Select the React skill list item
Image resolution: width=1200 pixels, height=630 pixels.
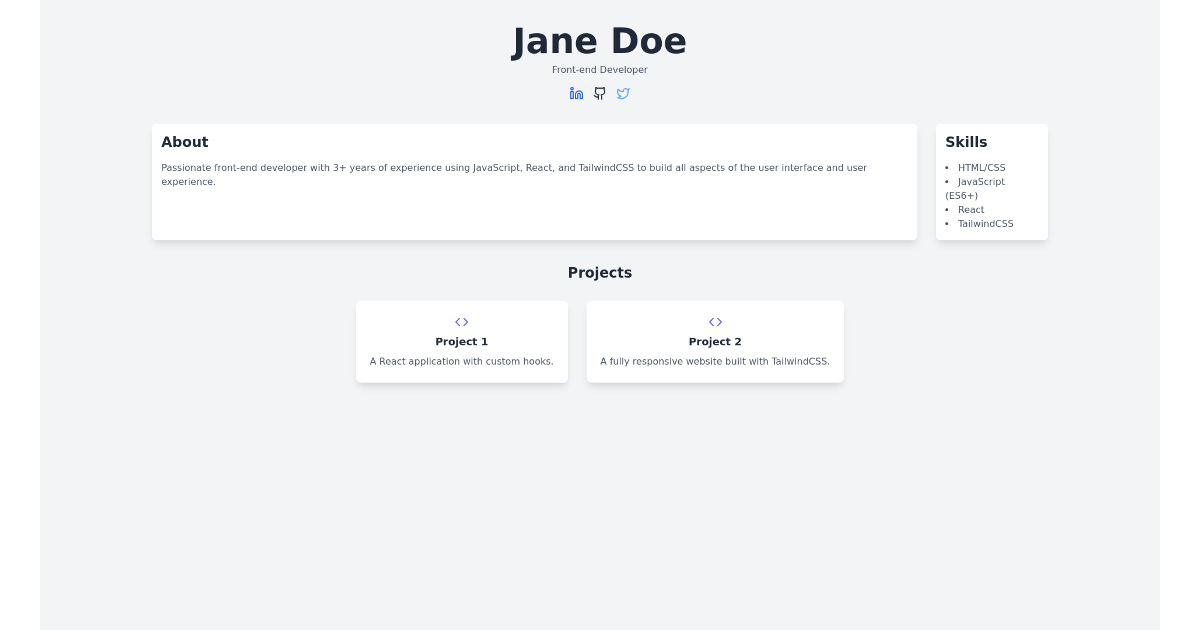[971, 209]
